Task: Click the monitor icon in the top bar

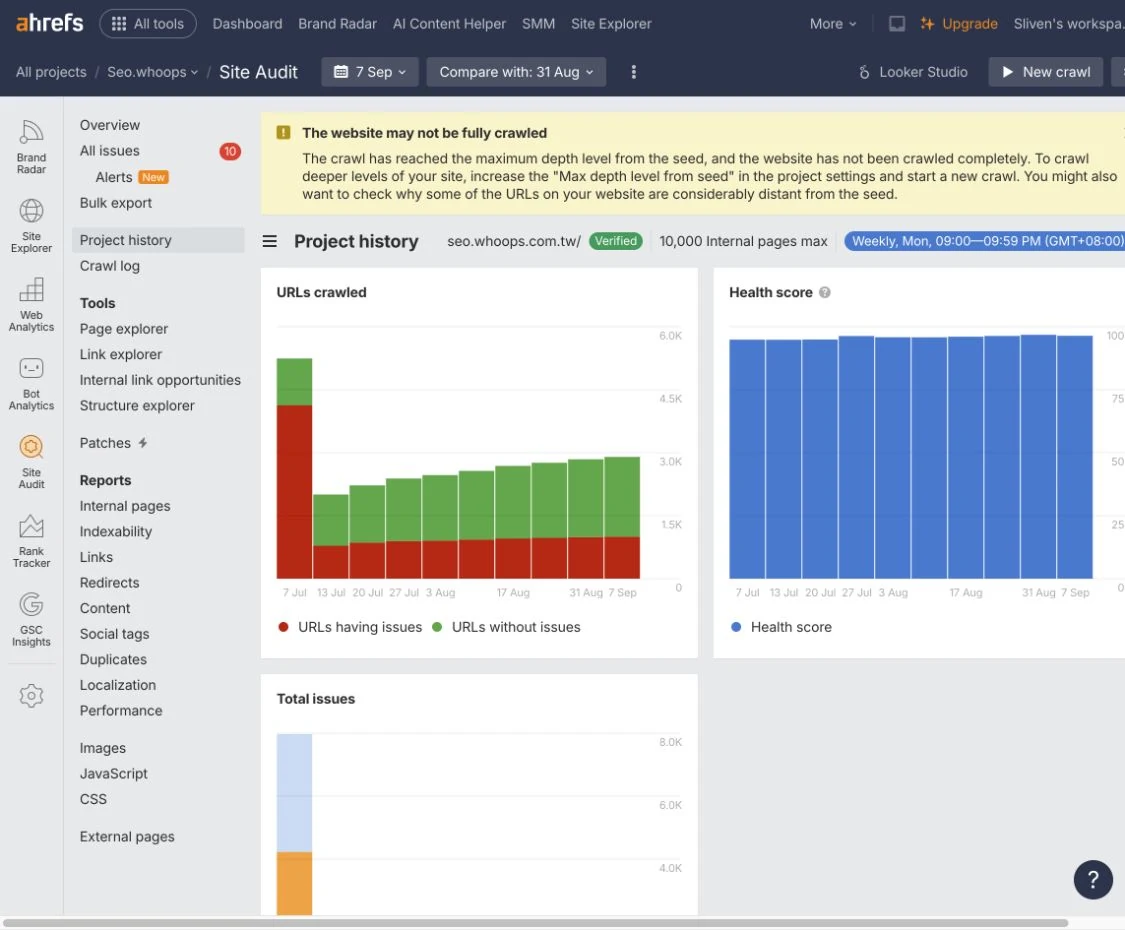Action: (x=897, y=24)
